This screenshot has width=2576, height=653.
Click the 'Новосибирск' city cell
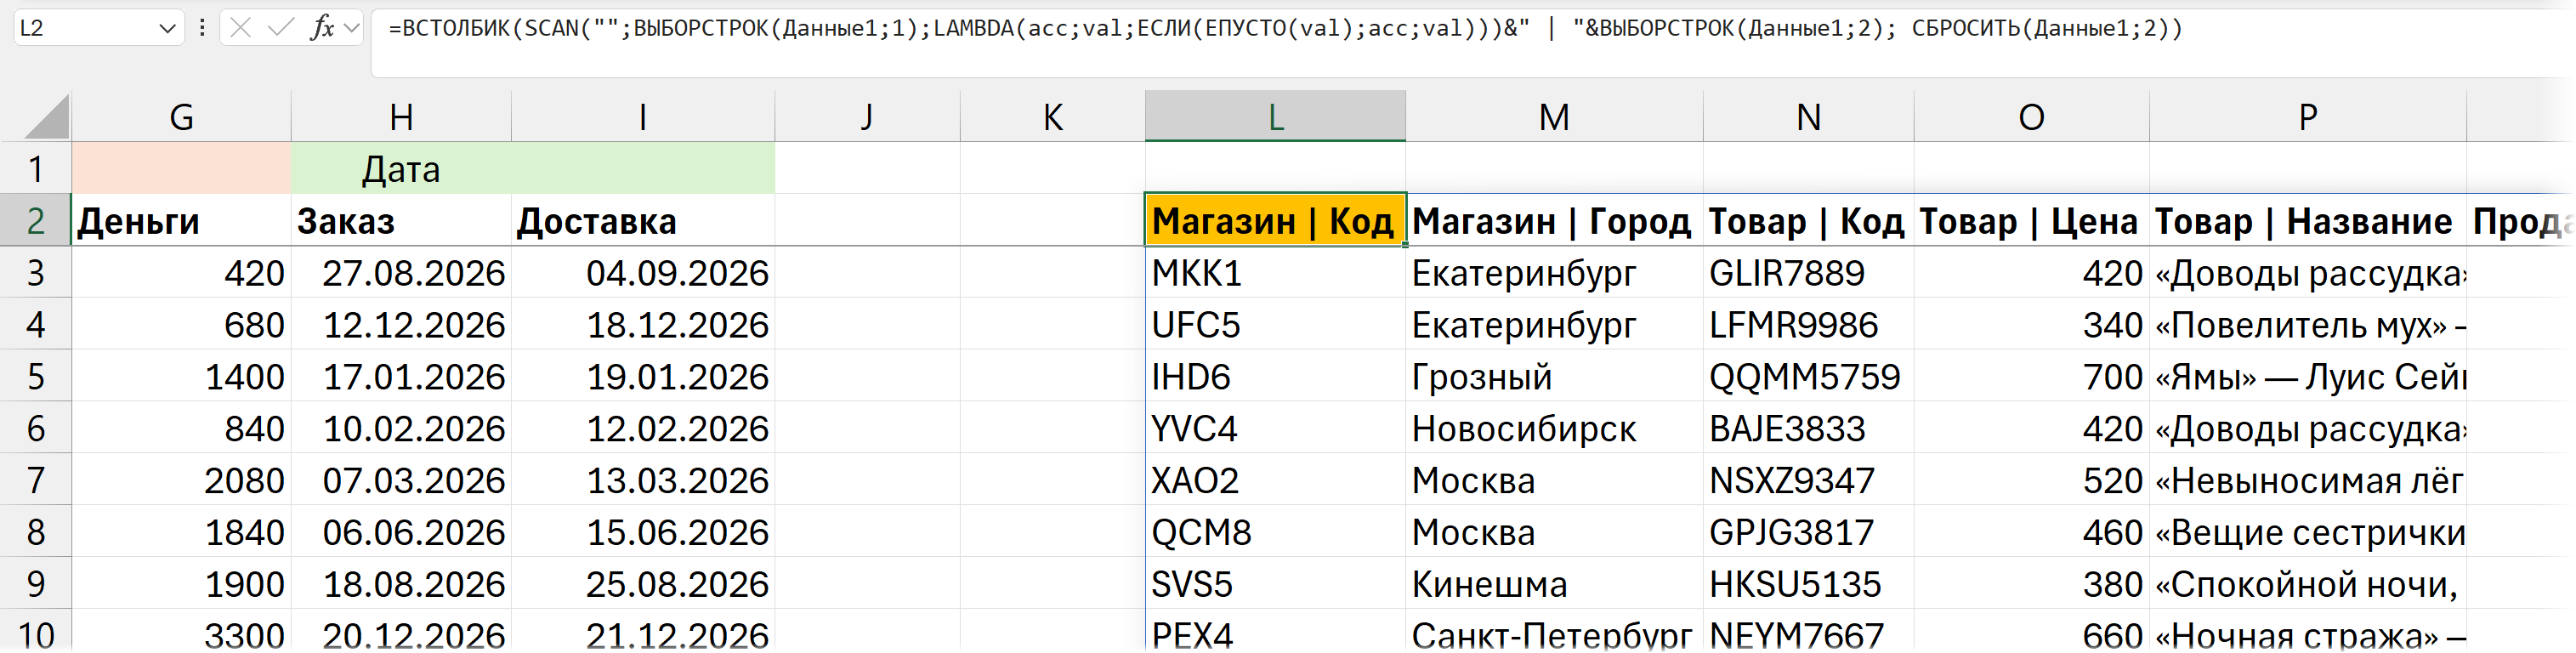tap(1554, 428)
